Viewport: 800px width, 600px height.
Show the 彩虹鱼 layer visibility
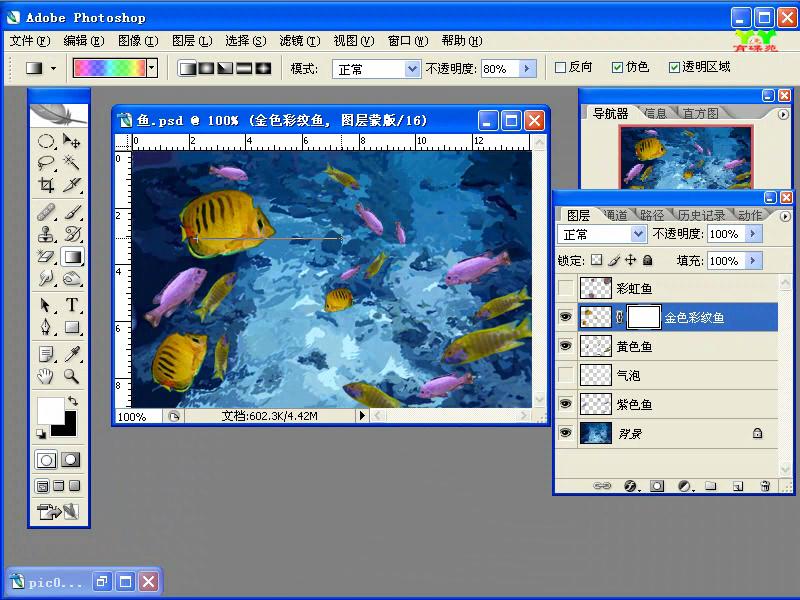[x=566, y=288]
